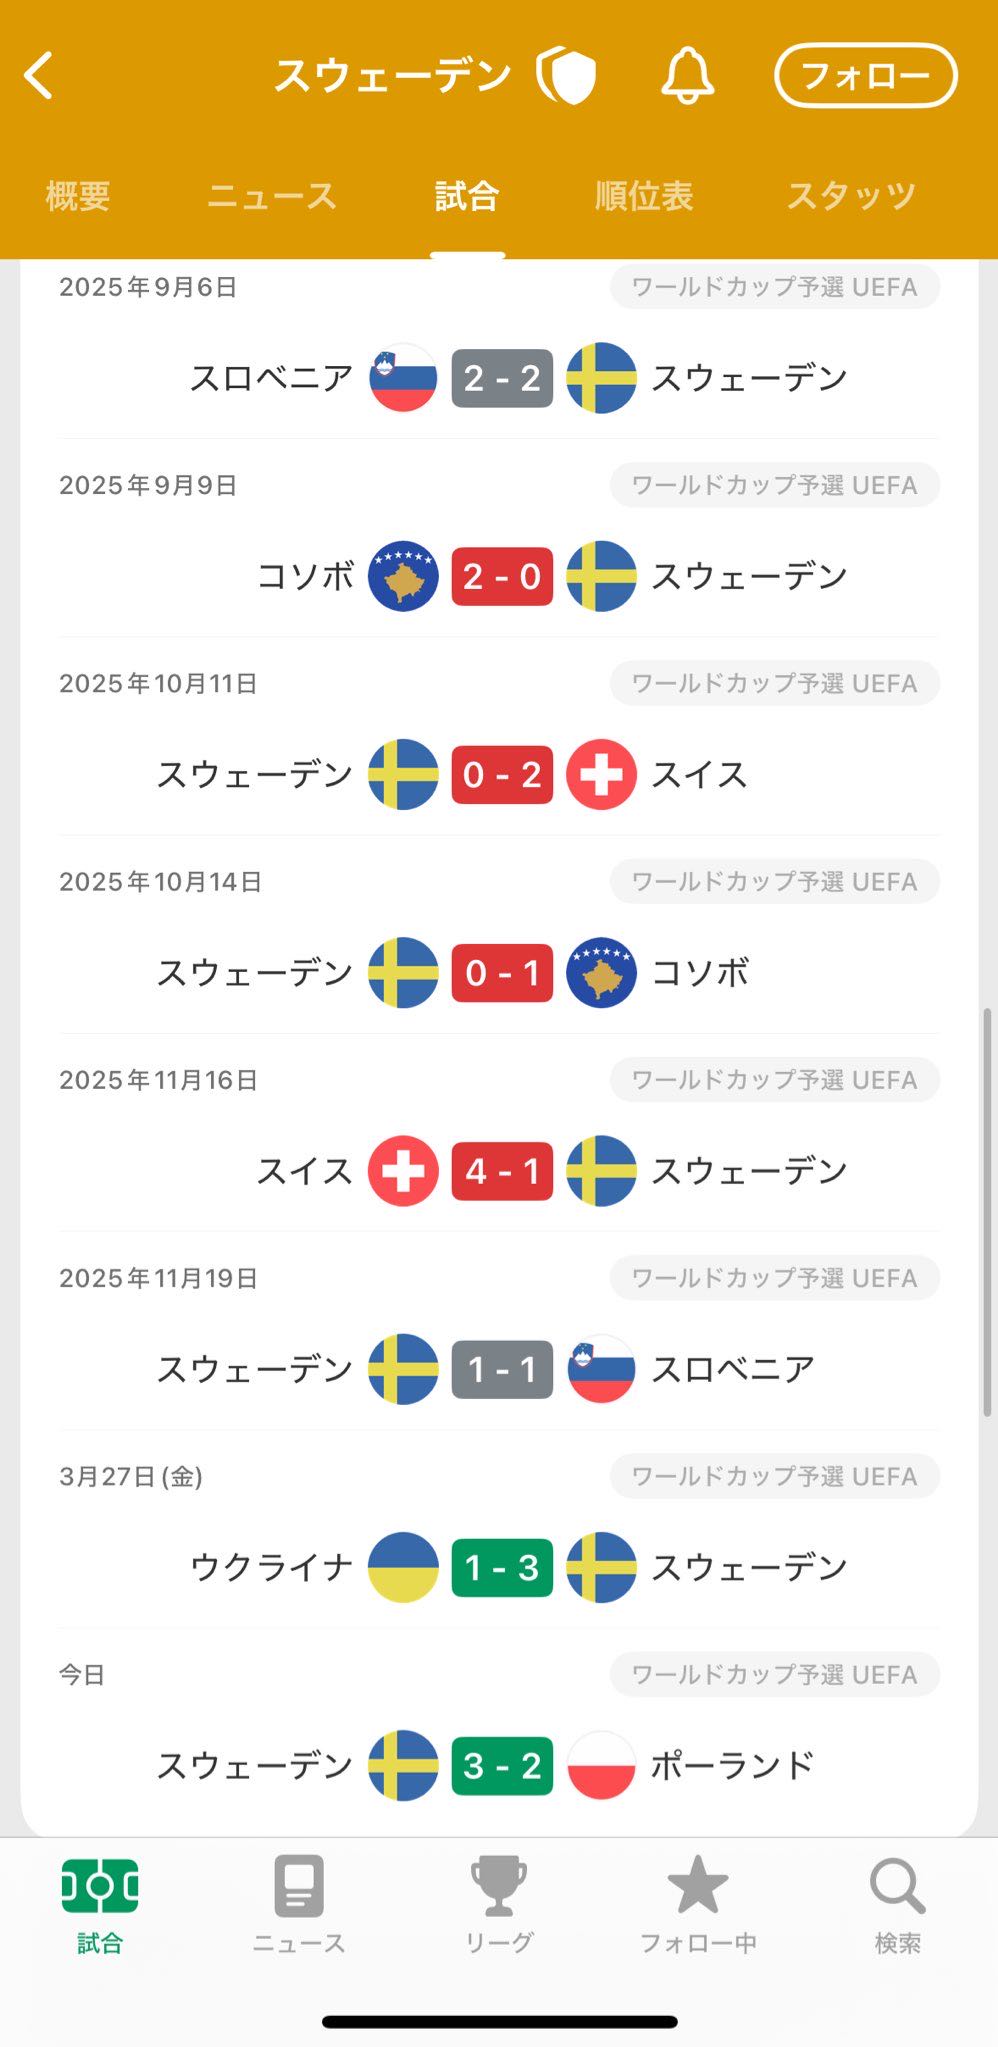The height and width of the screenshot is (2047, 998).
Task: Open the フォロー中 star icon
Action: pos(698,1887)
